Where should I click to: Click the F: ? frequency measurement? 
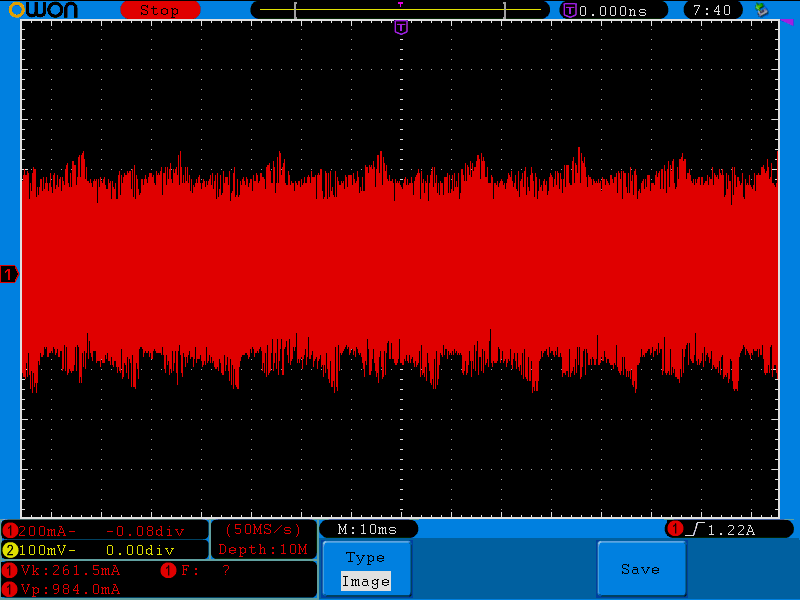tap(205, 570)
